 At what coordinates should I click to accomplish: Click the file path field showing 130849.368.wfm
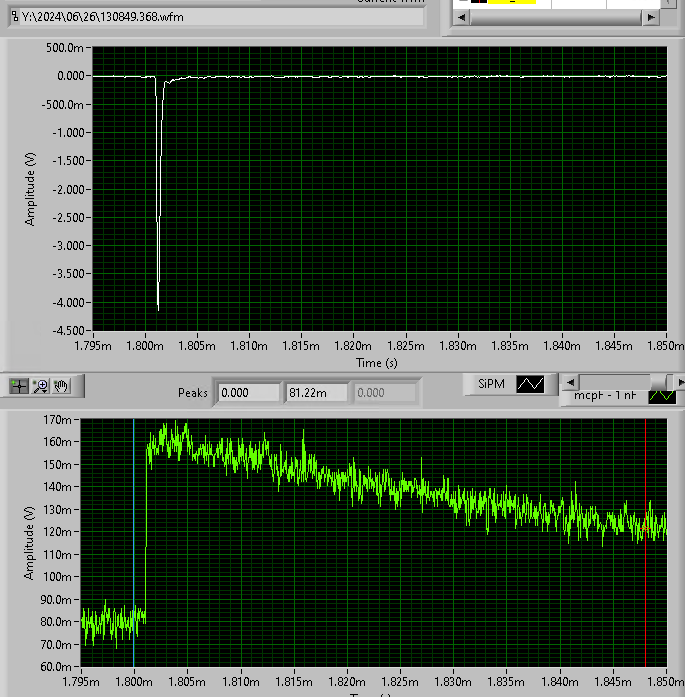pos(222,17)
